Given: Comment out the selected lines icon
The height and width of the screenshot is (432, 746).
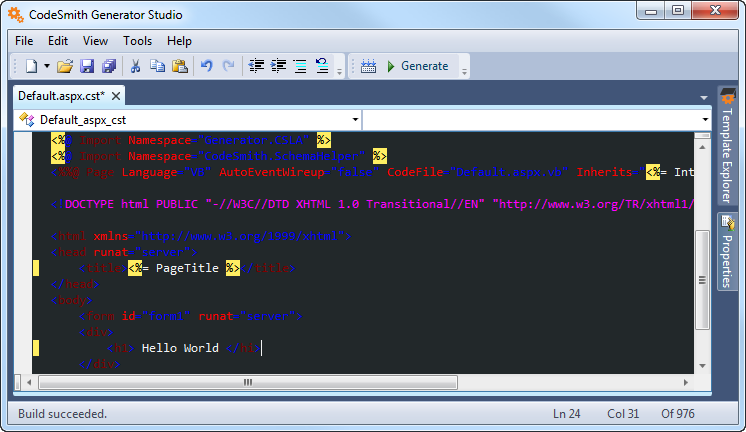Looking at the screenshot, I should pyautogui.click(x=300, y=66).
